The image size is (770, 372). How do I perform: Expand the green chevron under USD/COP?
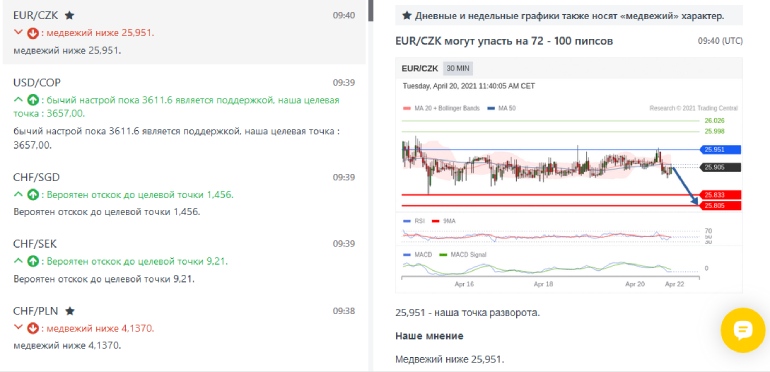pyautogui.click(x=19, y=100)
